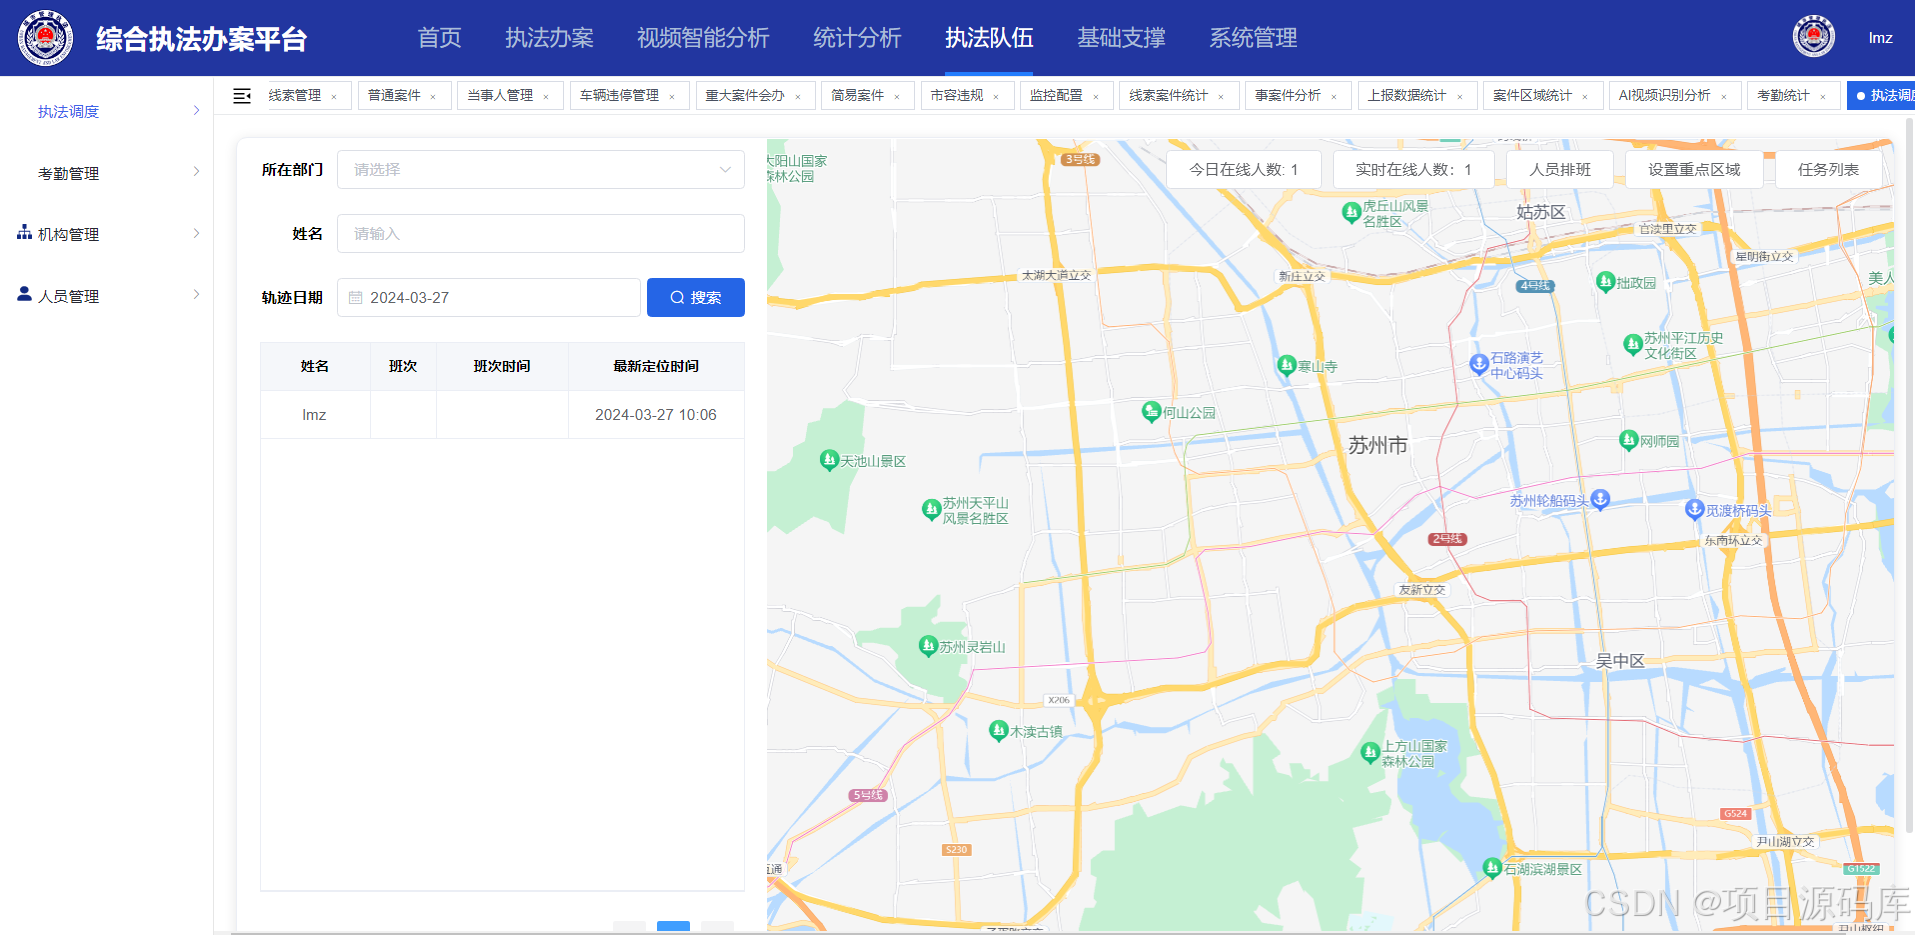Click the 机构管理 organization icon

(x=24, y=233)
